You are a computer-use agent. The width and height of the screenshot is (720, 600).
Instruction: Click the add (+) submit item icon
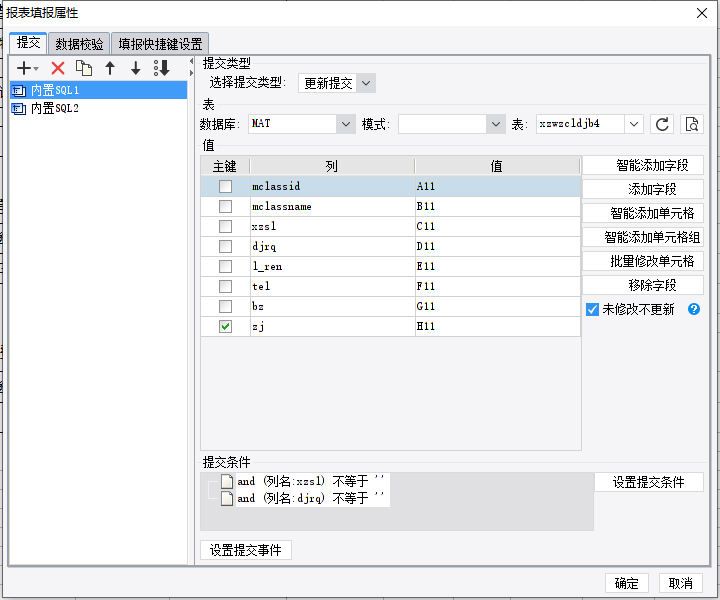click(23, 68)
